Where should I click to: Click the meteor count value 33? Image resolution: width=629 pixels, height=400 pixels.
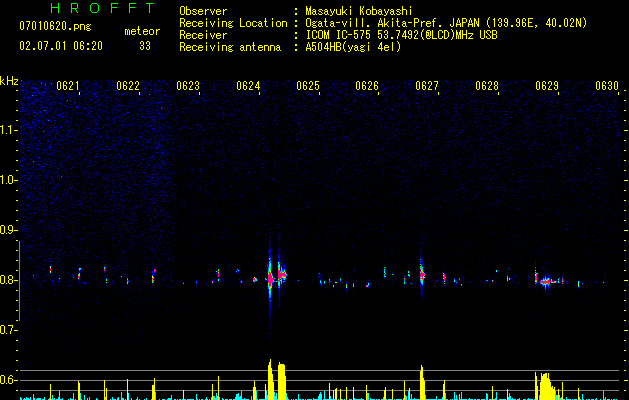coord(145,46)
